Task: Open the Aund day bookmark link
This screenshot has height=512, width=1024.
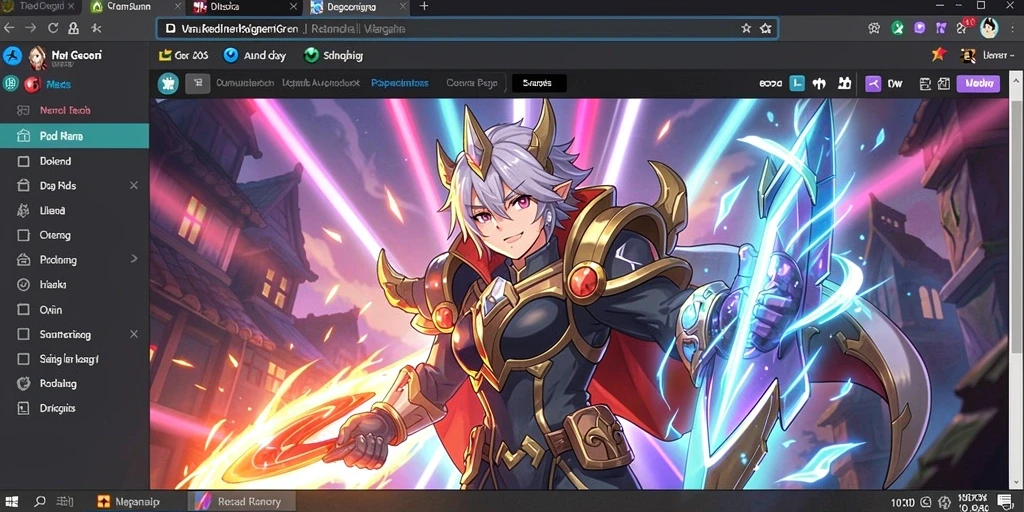Action: (x=255, y=56)
